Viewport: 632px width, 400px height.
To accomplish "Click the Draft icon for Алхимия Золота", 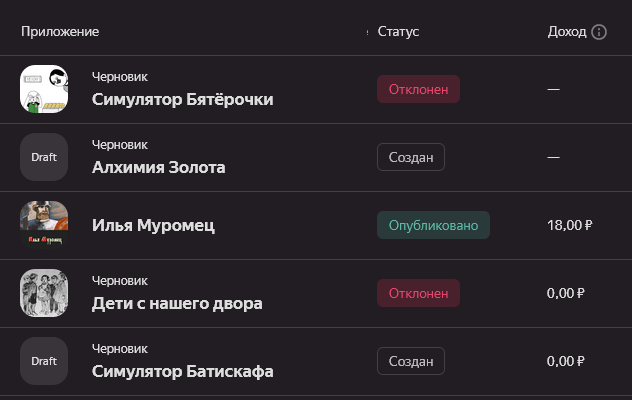I will coord(44,157).
